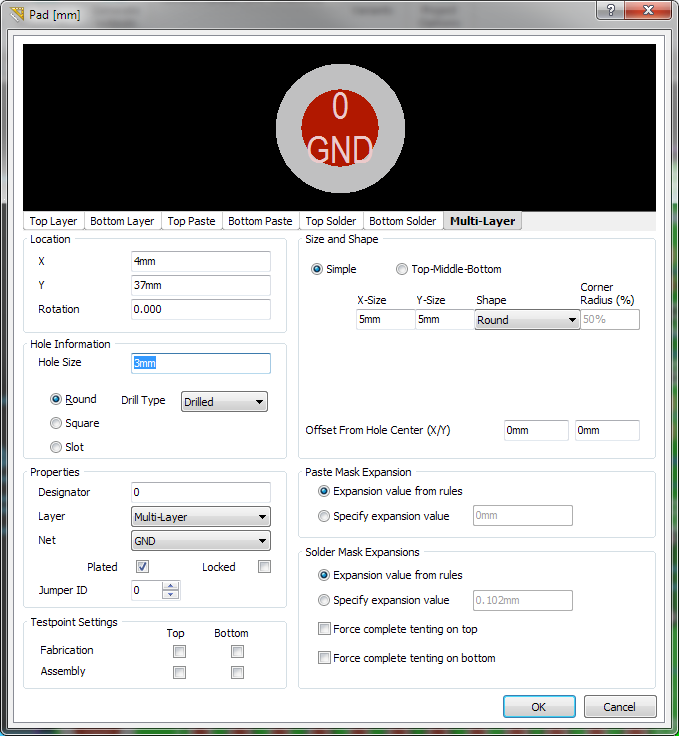Click the help question mark button

click(x=607, y=10)
